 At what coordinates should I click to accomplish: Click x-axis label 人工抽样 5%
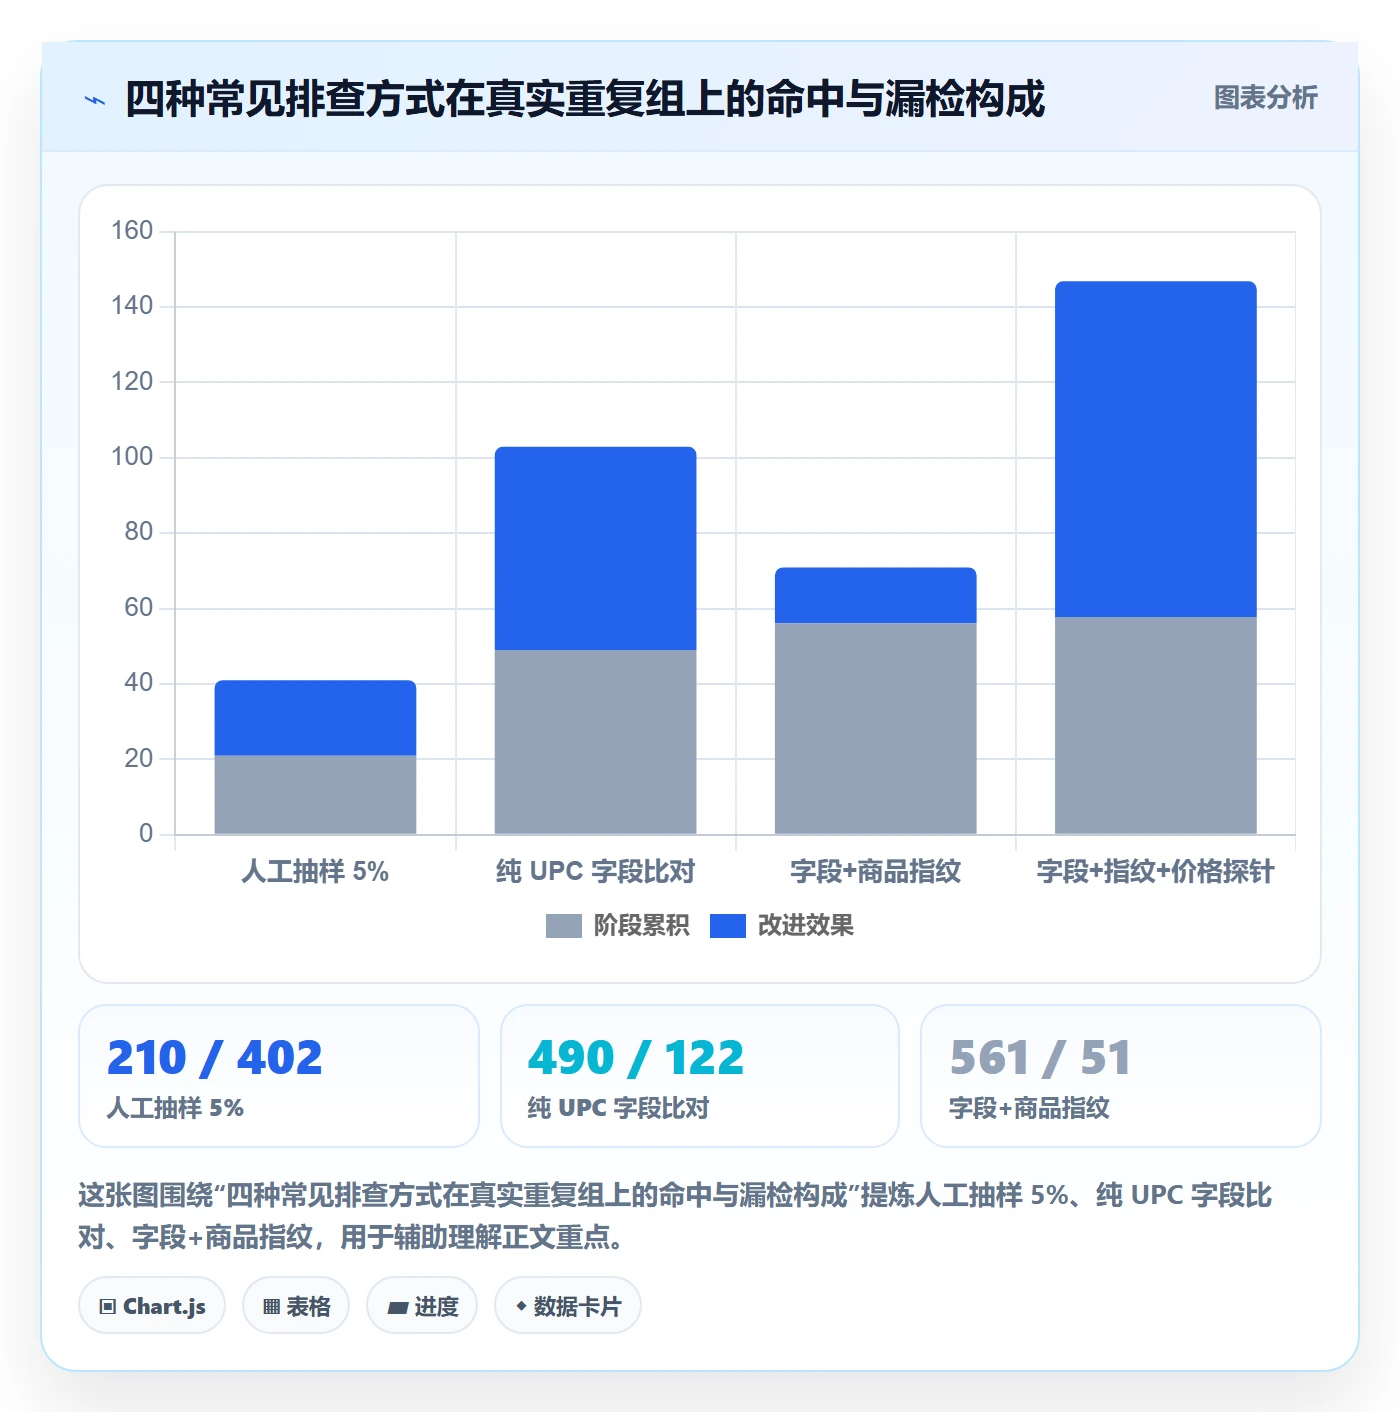tap(315, 872)
